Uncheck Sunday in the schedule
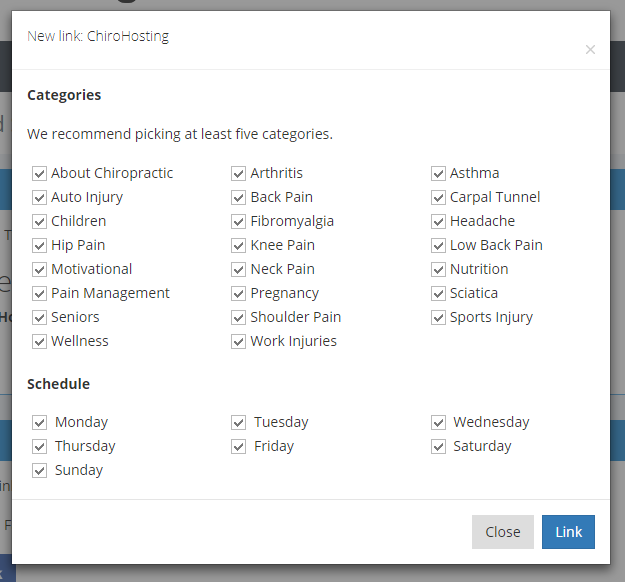 tap(40, 470)
